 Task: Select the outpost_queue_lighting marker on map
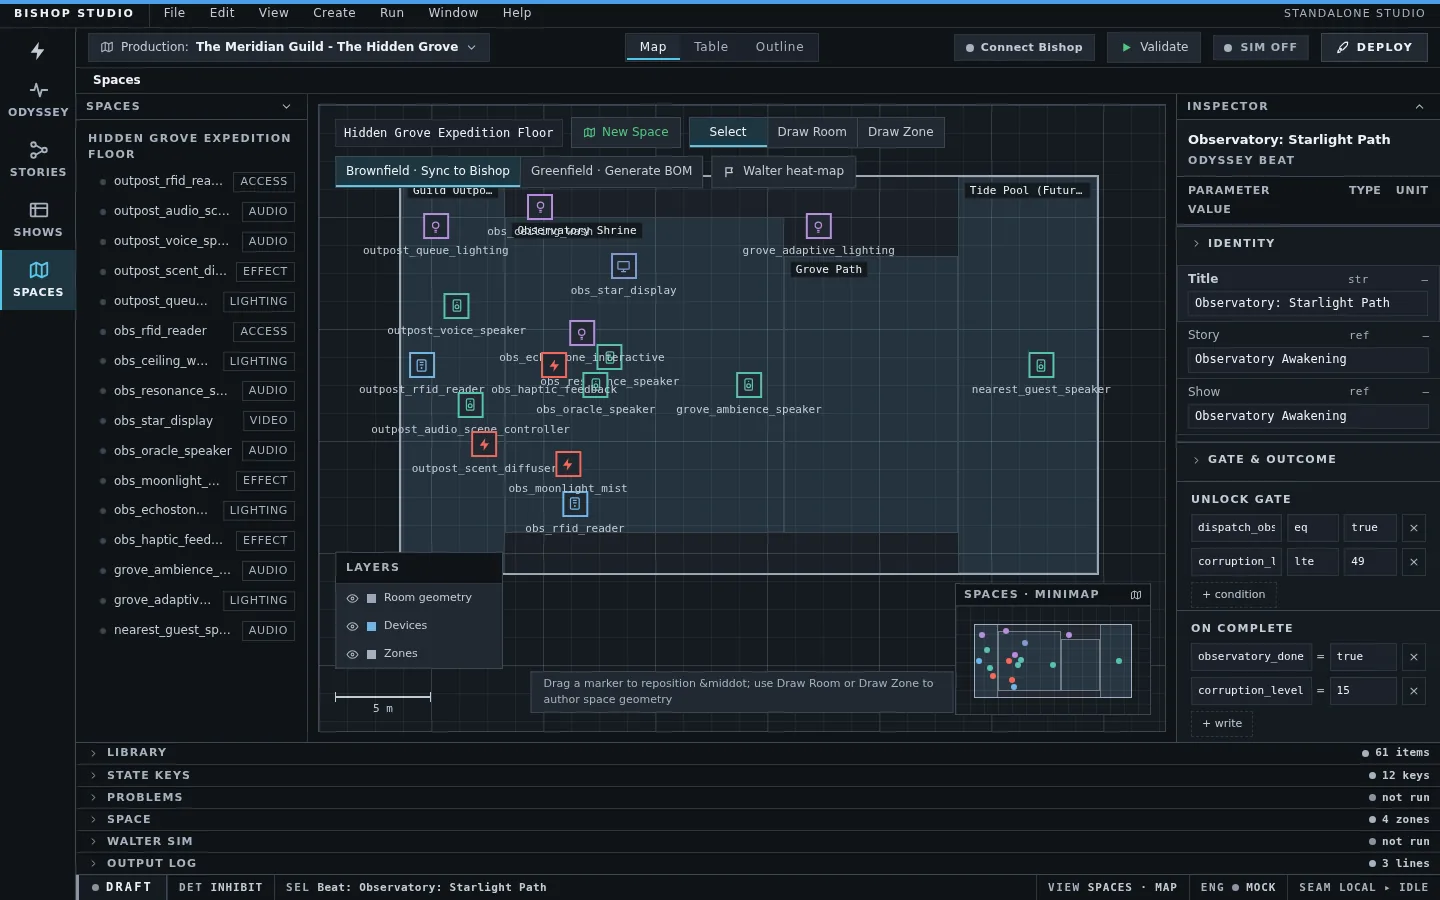[x=436, y=226]
